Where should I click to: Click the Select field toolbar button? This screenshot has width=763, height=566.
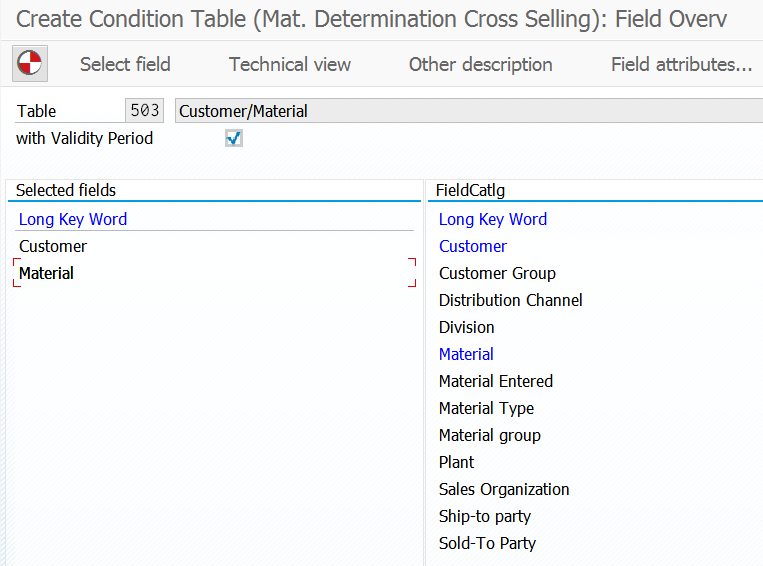pos(125,64)
